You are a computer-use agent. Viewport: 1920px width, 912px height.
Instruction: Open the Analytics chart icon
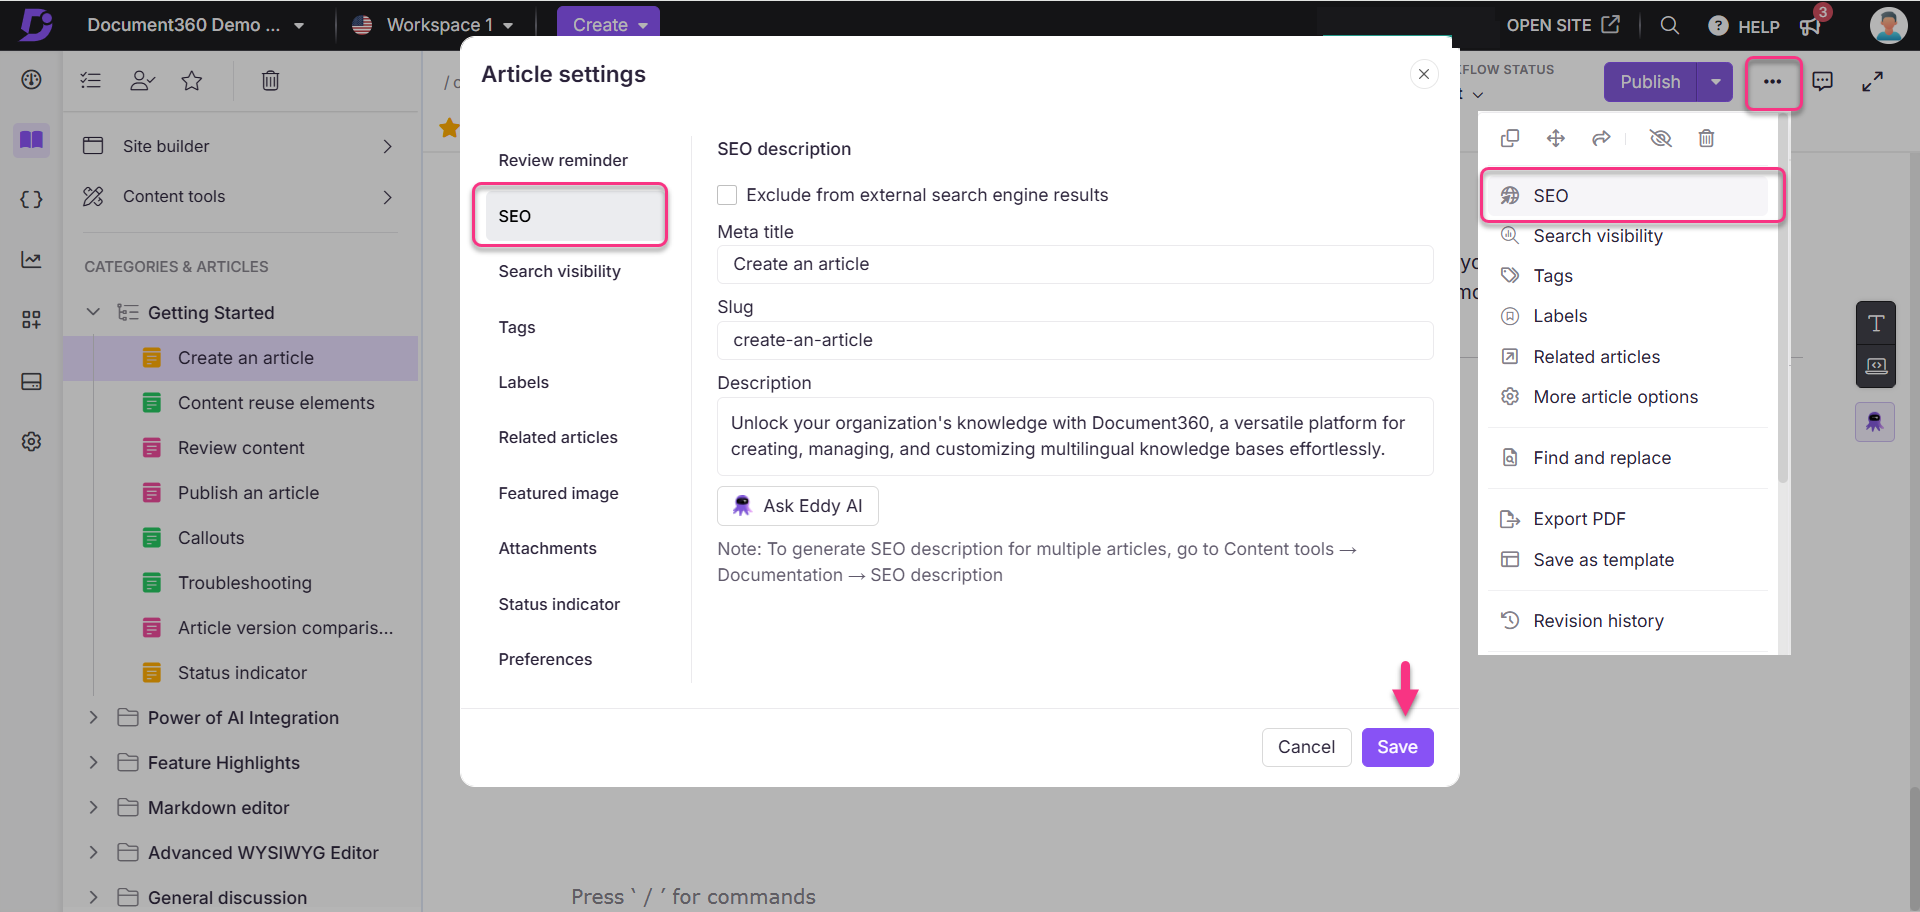point(32,260)
